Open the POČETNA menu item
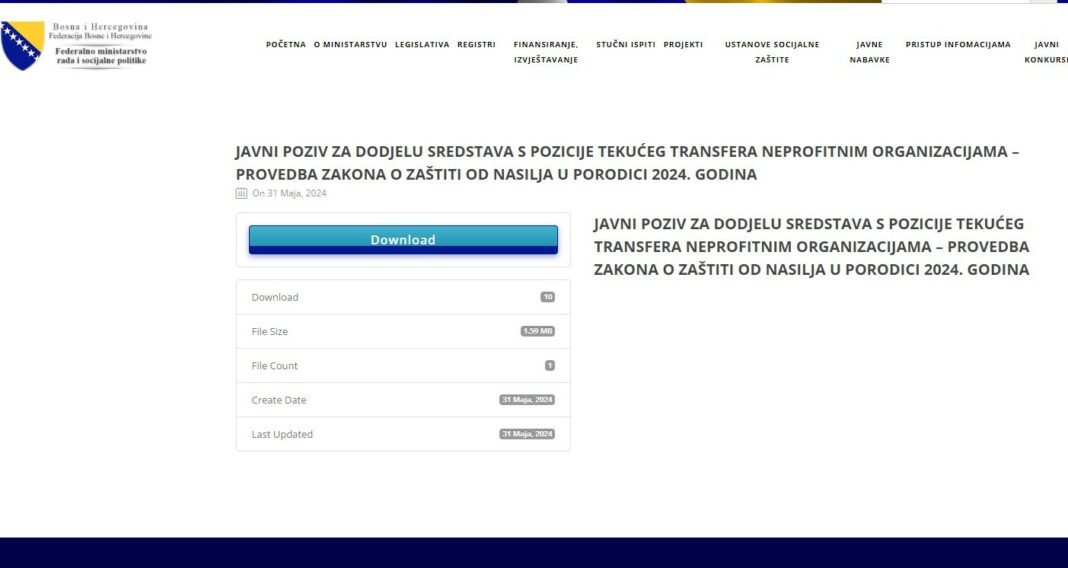The height and width of the screenshot is (568, 1068). [x=286, y=44]
